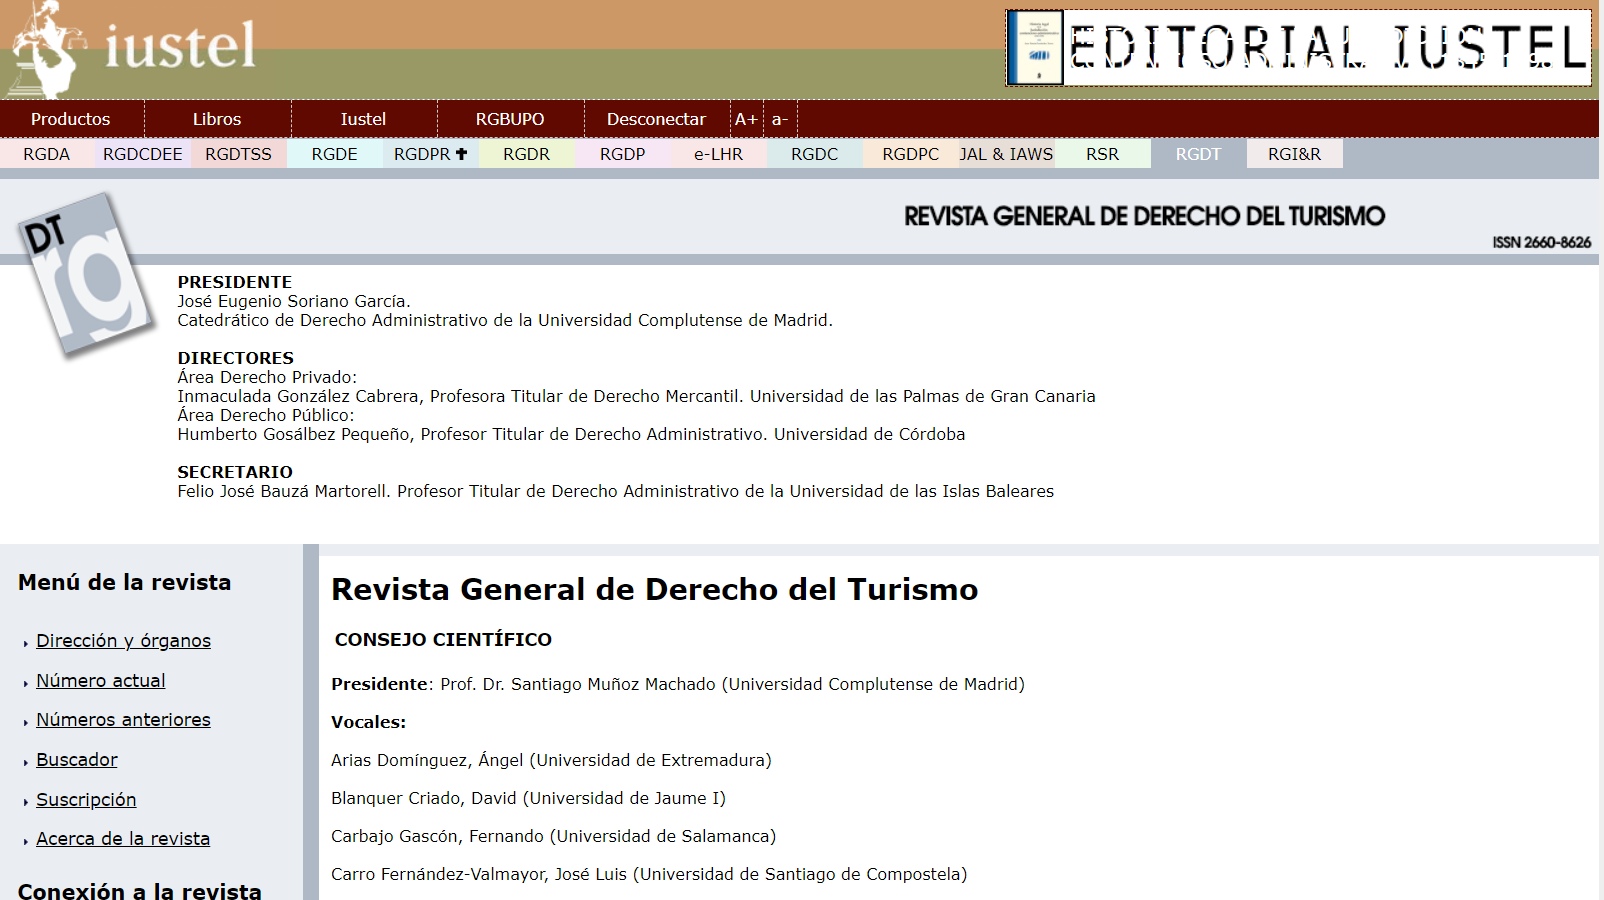The width and height of the screenshot is (1604, 900).
Task: Open the Buscador search page
Action: click(77, 760)
